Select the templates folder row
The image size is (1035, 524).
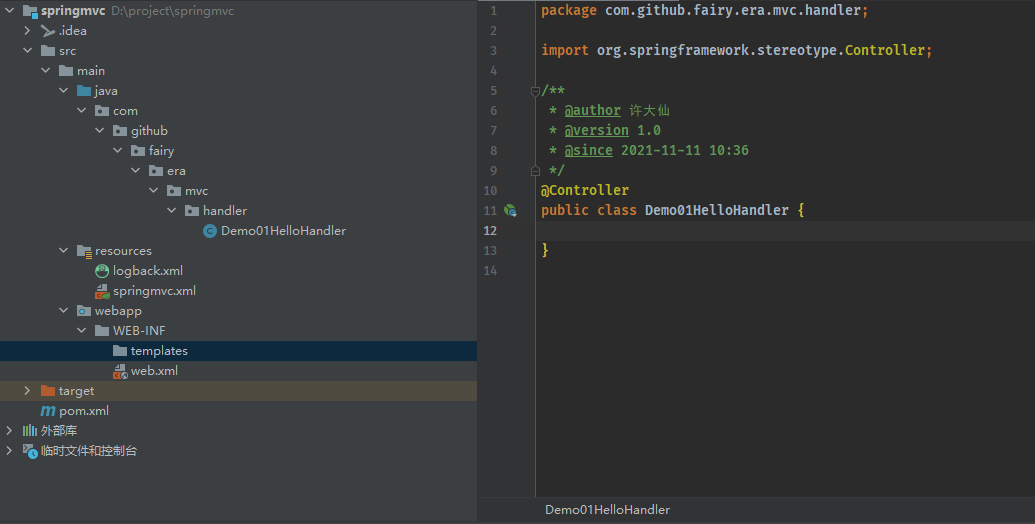point(238,350)
